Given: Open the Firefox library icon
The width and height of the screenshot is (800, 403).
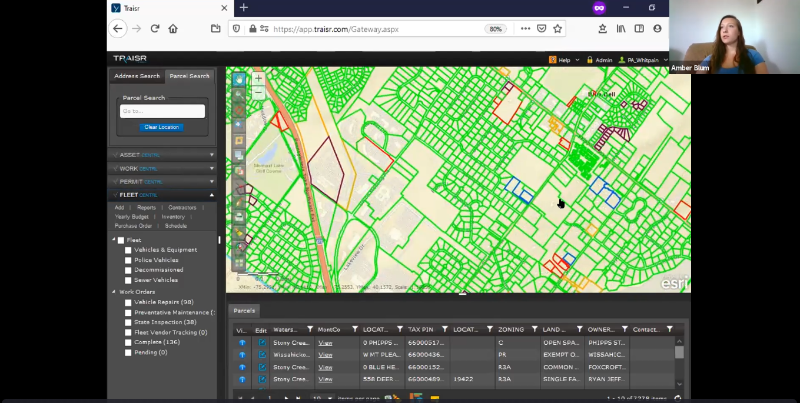Looking at the screenshot, I should pyautogui.click(x=621, y=29).
